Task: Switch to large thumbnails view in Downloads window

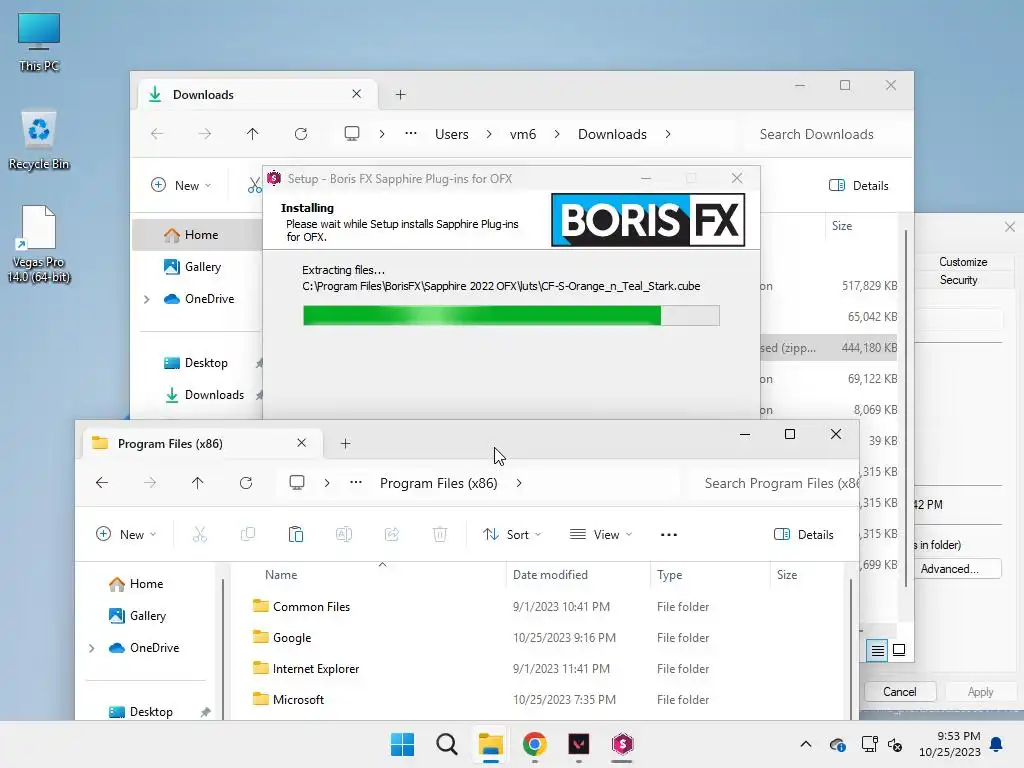Action: tap(899, 650)
